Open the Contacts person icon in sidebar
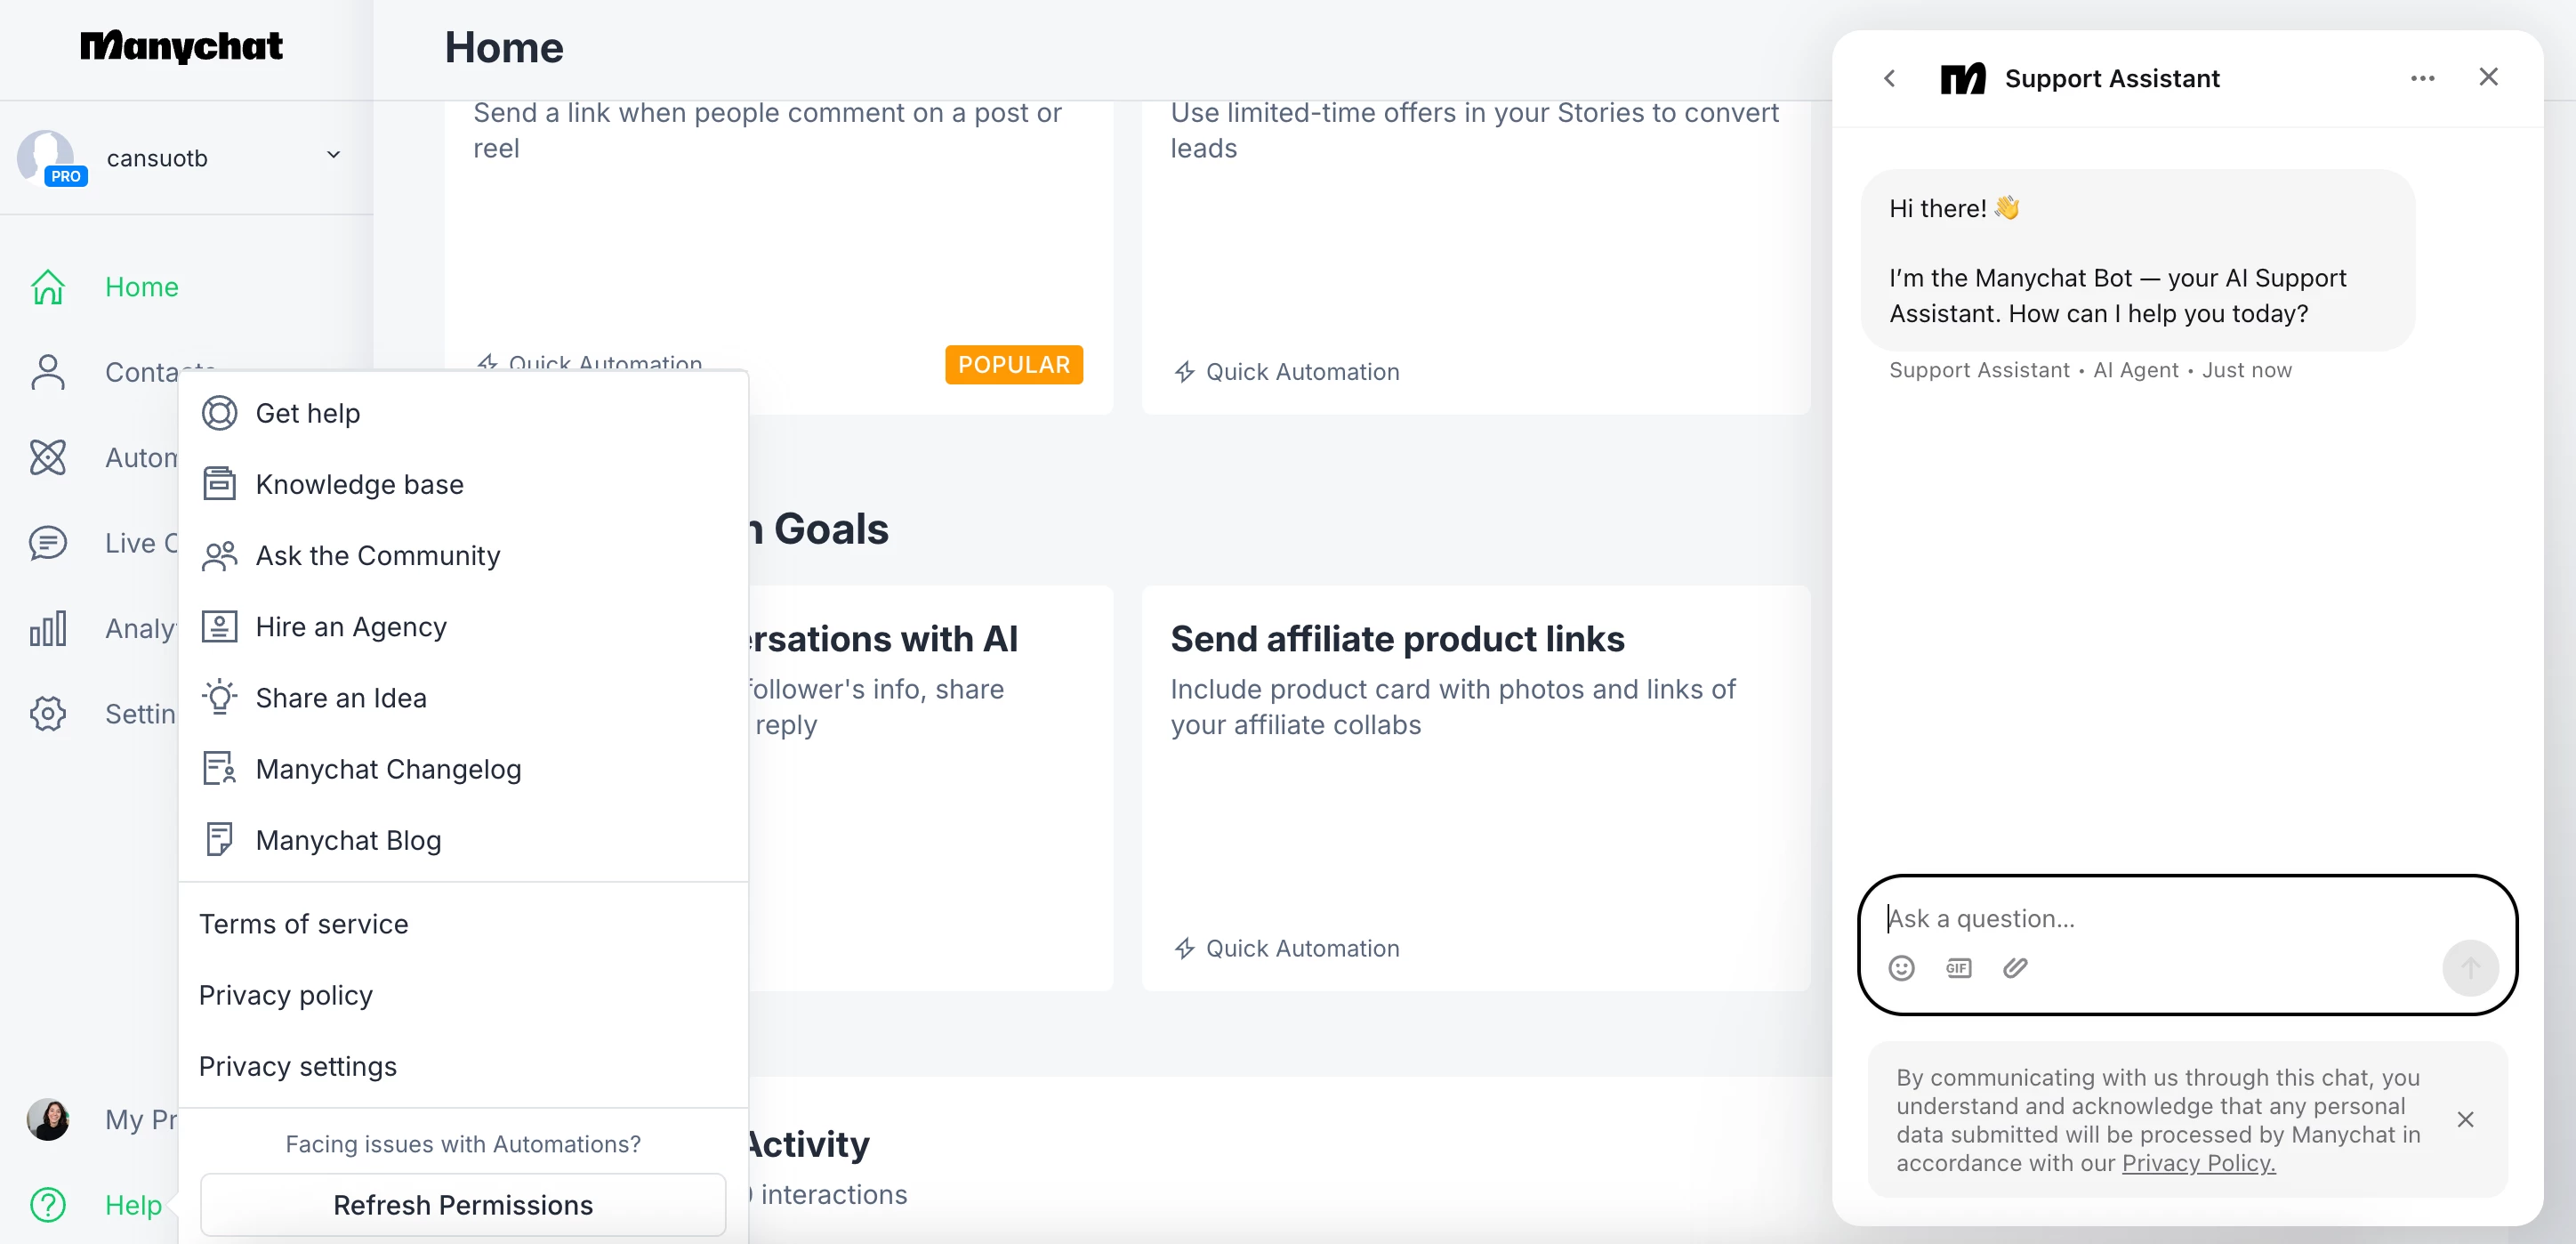Image resolution: width=2576 pixels, height=1244 pixels. point(48,372)
